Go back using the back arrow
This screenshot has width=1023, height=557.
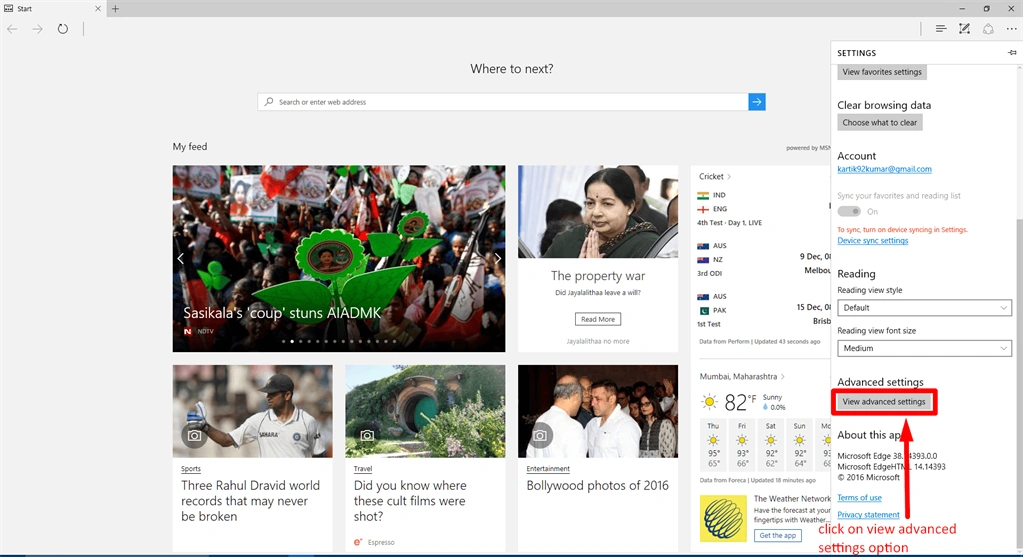(12, 29)
